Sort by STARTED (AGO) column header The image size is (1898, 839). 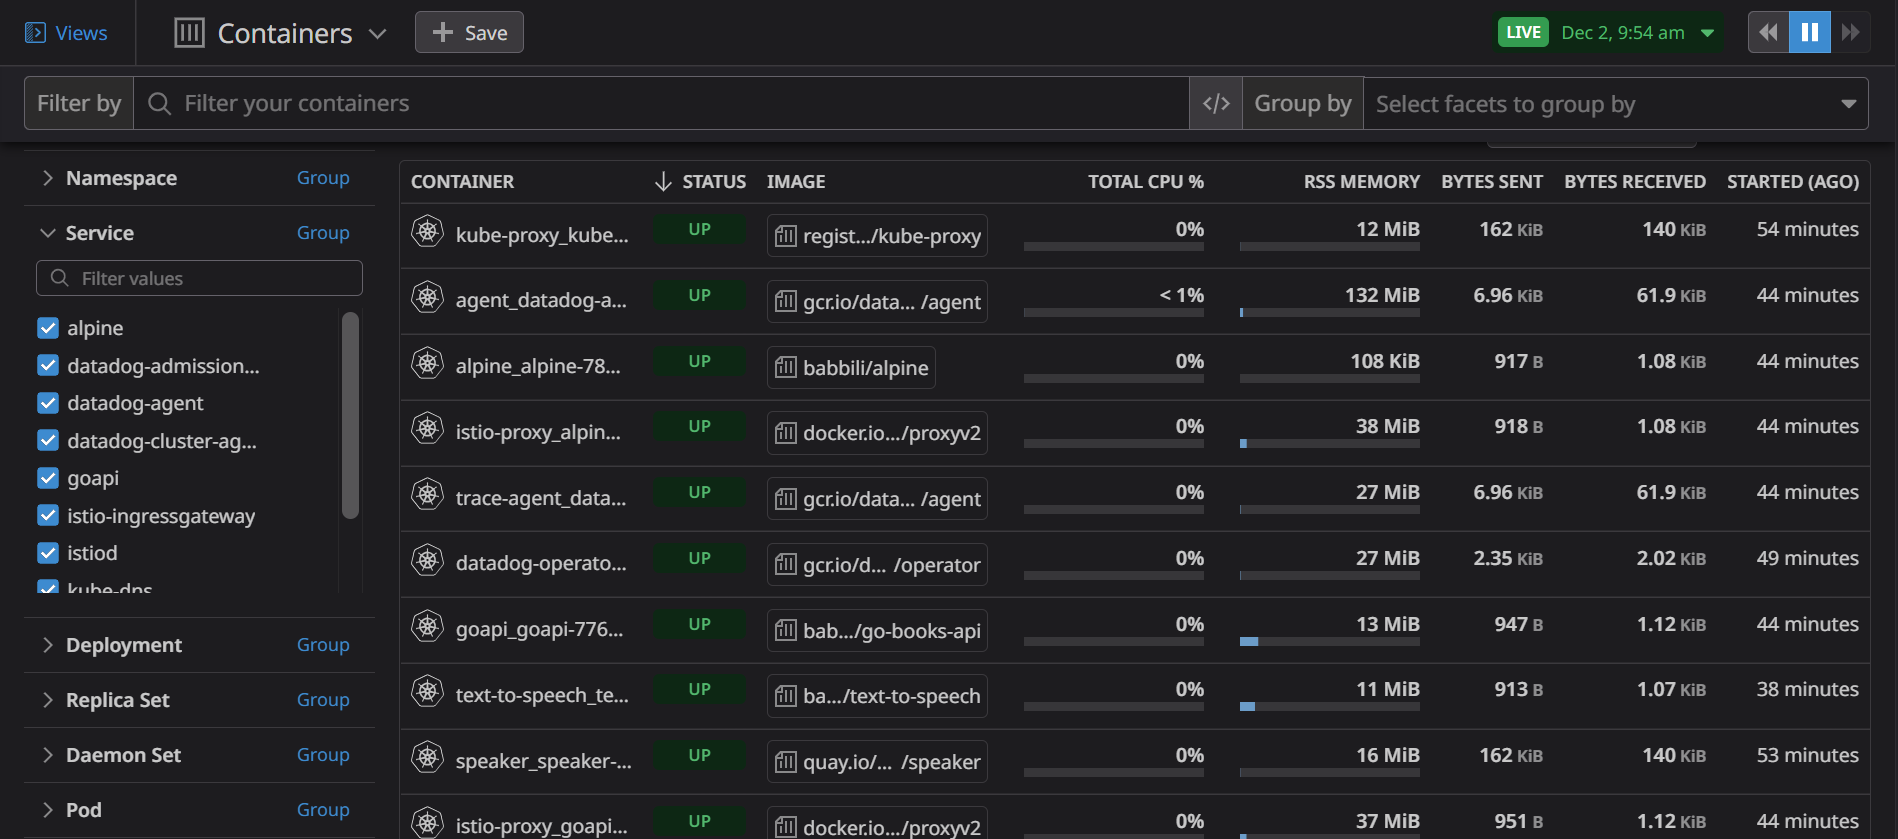pos(1793,182)
